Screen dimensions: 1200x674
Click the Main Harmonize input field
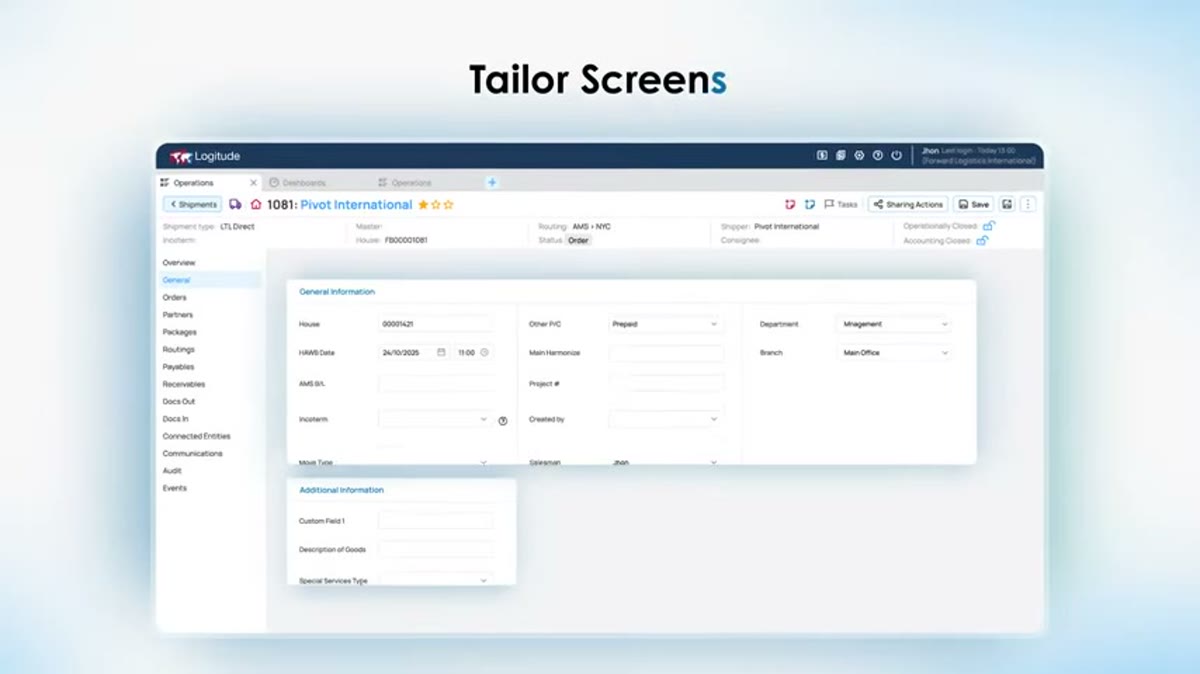666,353
